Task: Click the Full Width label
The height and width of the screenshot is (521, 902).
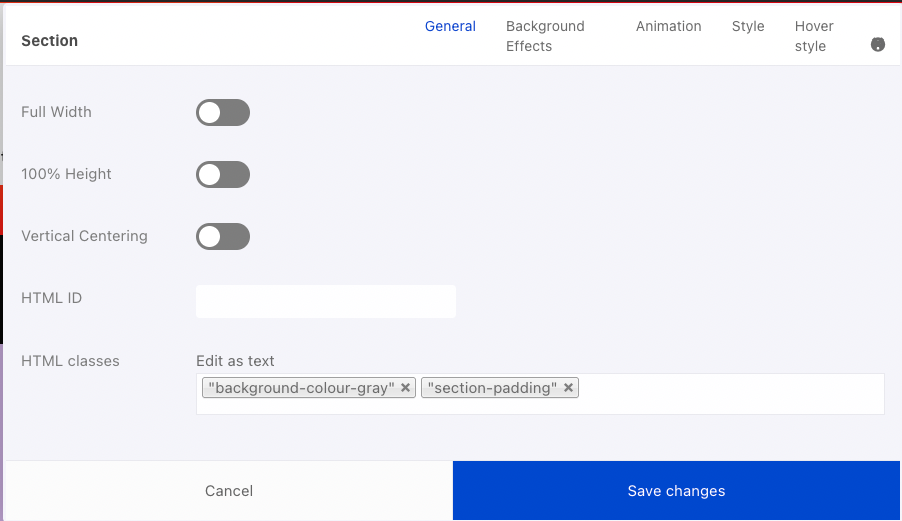Action: [56, 112]
